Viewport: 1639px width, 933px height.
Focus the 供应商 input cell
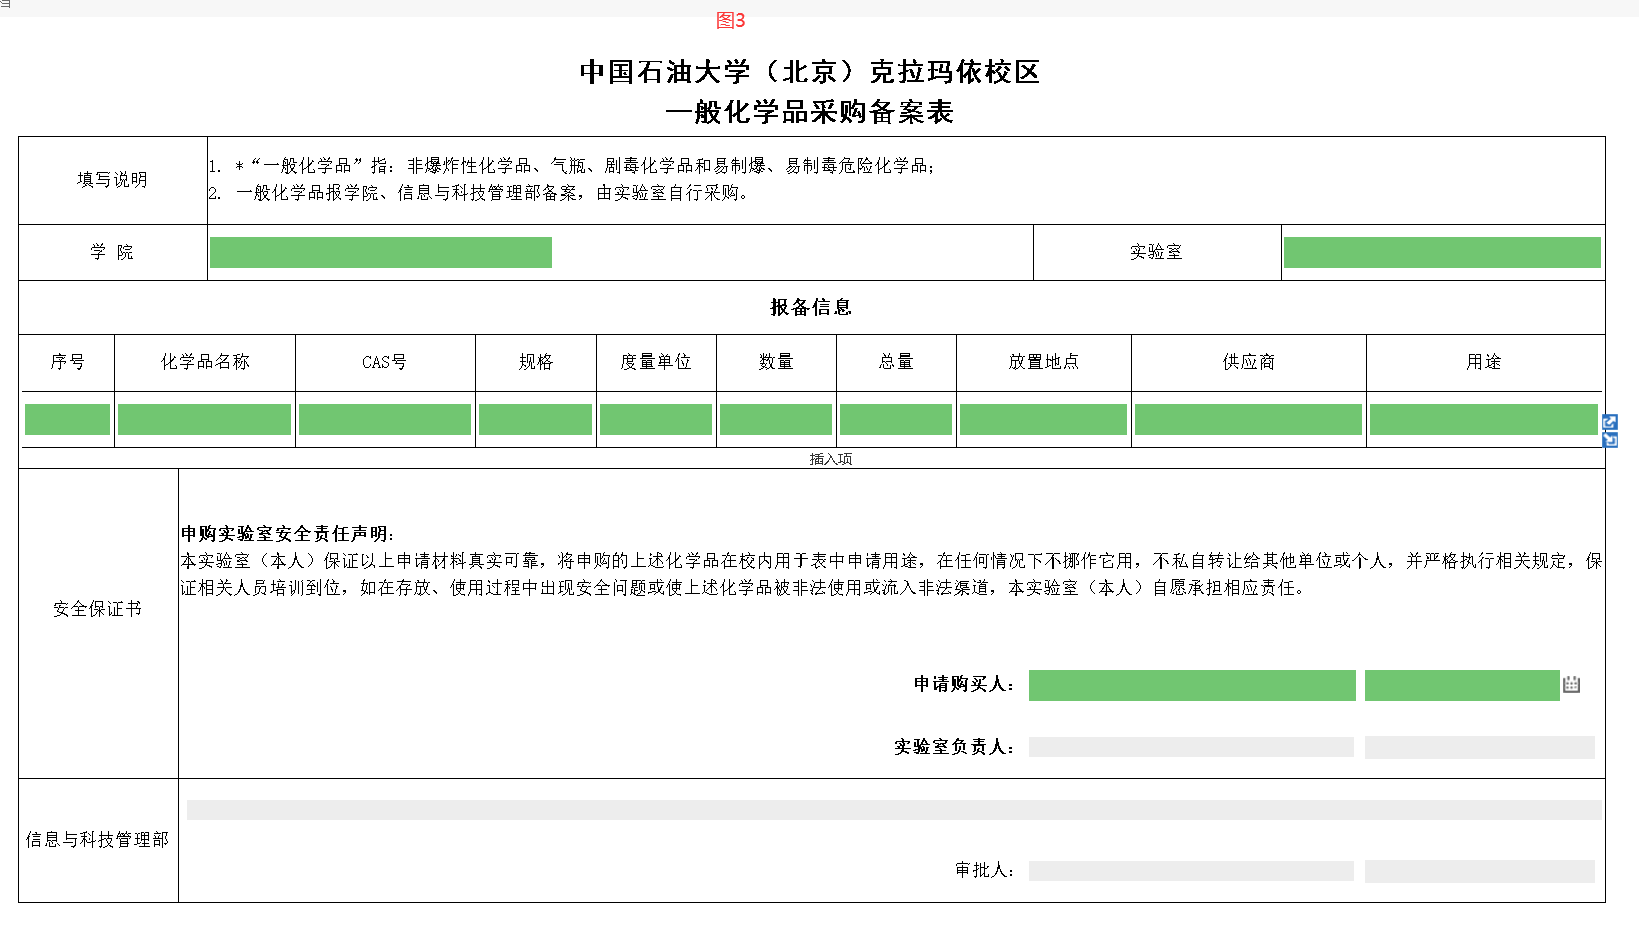[x=1248, y=420]
